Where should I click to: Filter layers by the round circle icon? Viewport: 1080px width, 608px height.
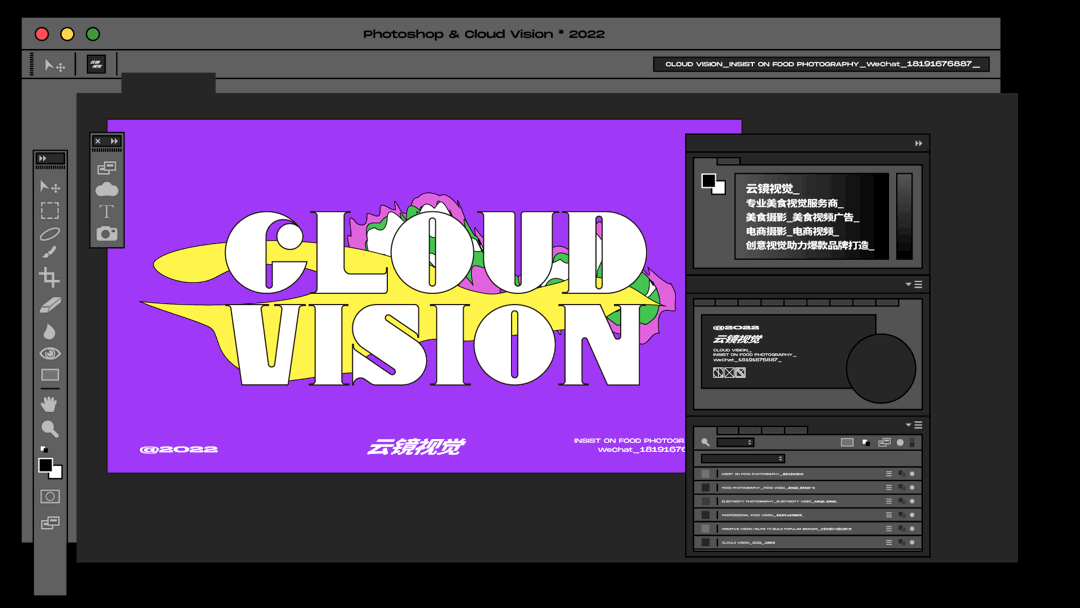[900, 443]
